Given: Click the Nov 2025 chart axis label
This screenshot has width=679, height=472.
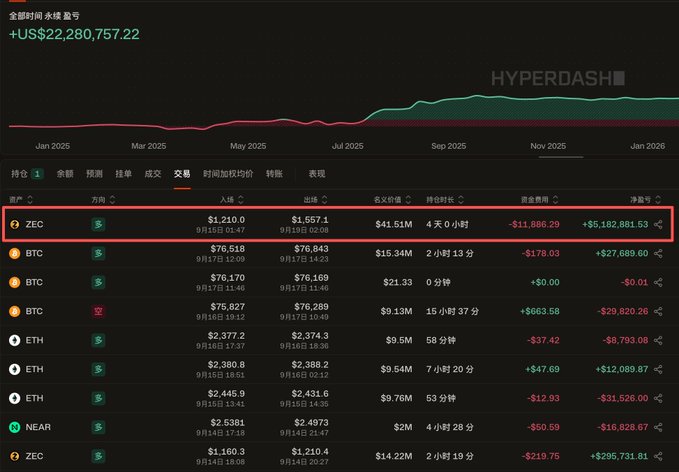Looking at the screenshot, I should pyautogui.click(x=548, y=146).
